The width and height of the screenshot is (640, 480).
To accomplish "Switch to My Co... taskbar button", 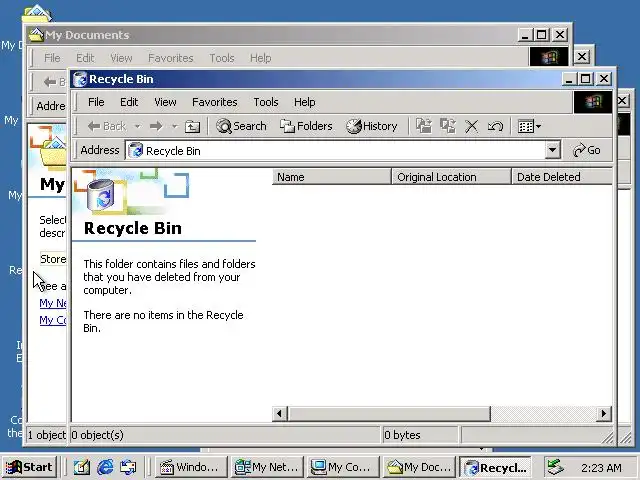I will coord(344,467).
